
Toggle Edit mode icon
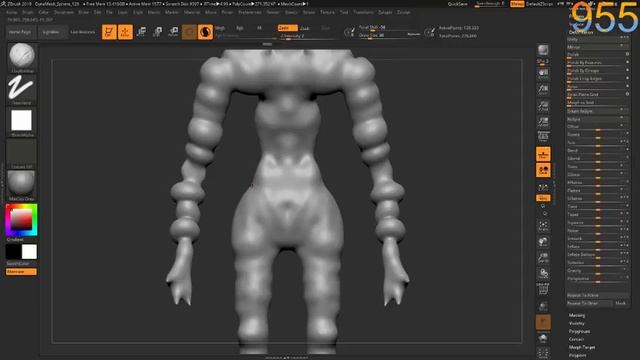(109, 32)
